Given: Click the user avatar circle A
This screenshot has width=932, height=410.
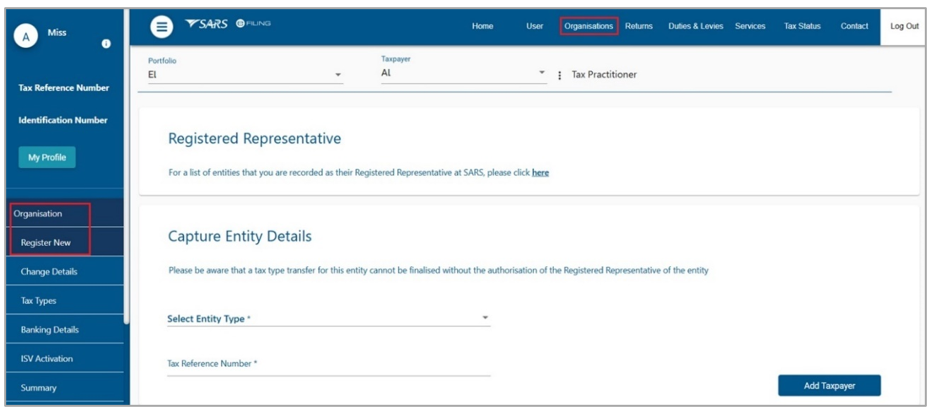Looking at the screenshot, I should tap(26, 37).
